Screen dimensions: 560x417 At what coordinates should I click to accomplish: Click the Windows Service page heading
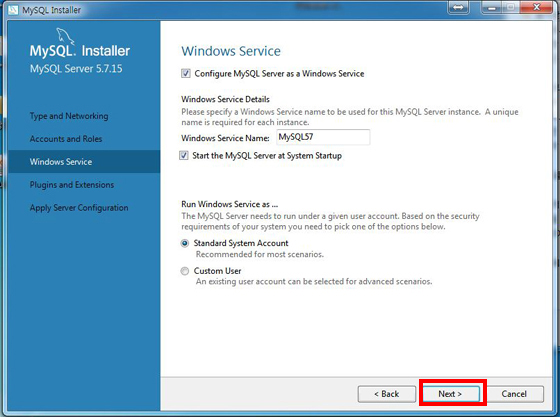[x=231, y=51]
